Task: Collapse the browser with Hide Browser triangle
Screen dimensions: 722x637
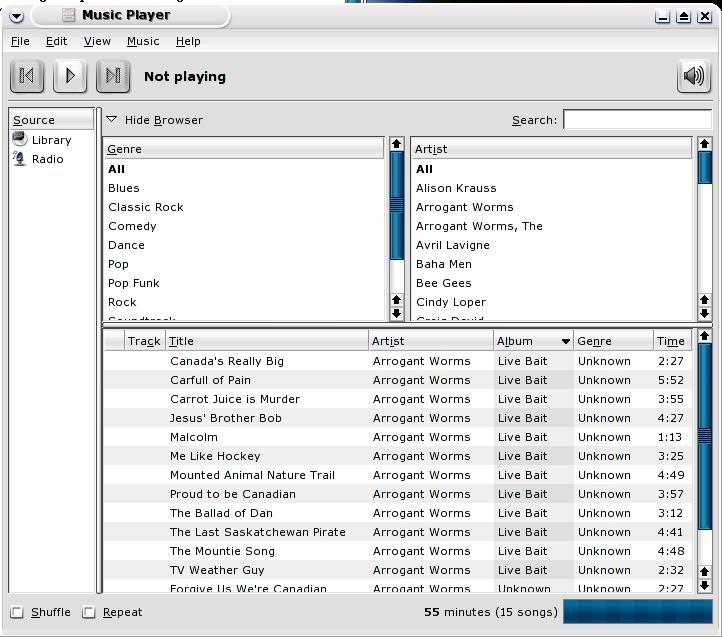Action: (x=112, y=120)
